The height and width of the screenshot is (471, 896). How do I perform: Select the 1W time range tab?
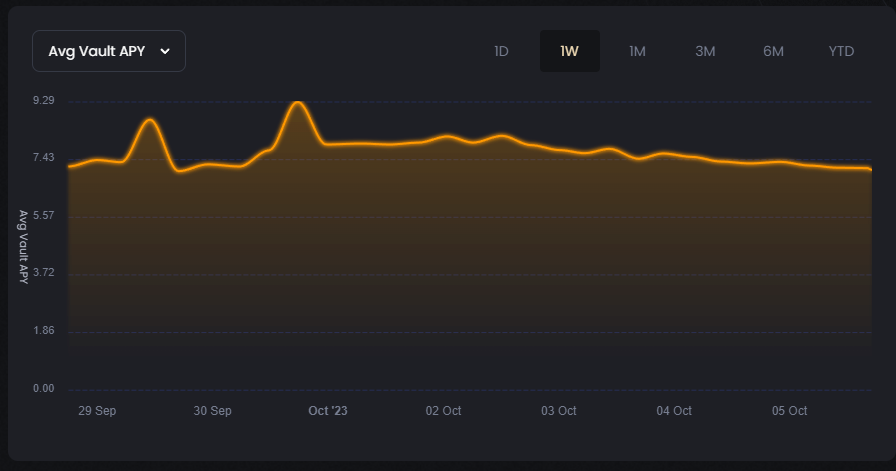570,51
